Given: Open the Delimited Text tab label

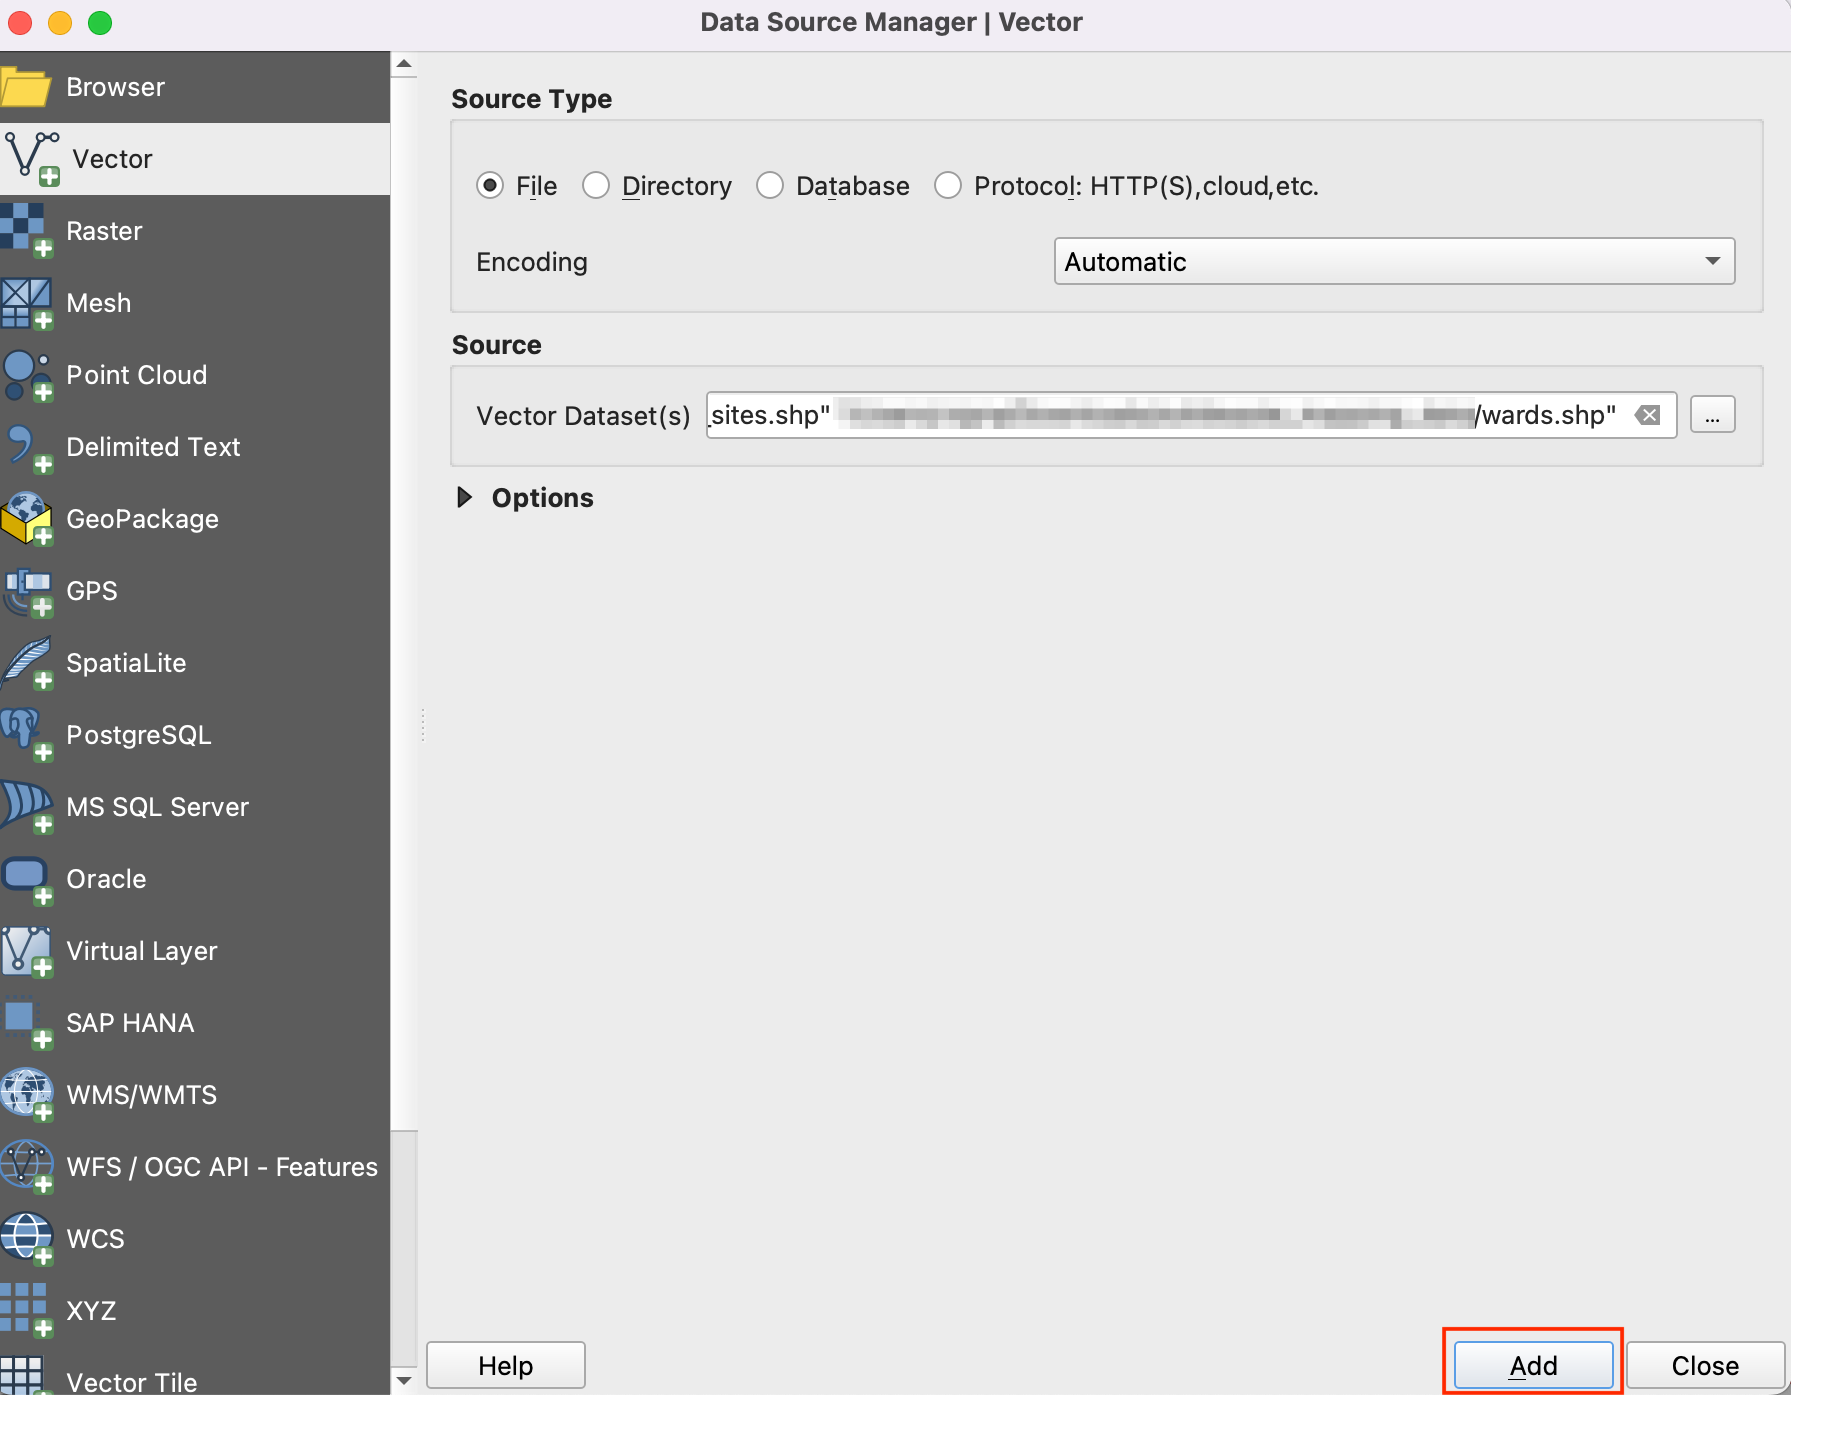Looking at the screenshot, I should click(153, 447).
